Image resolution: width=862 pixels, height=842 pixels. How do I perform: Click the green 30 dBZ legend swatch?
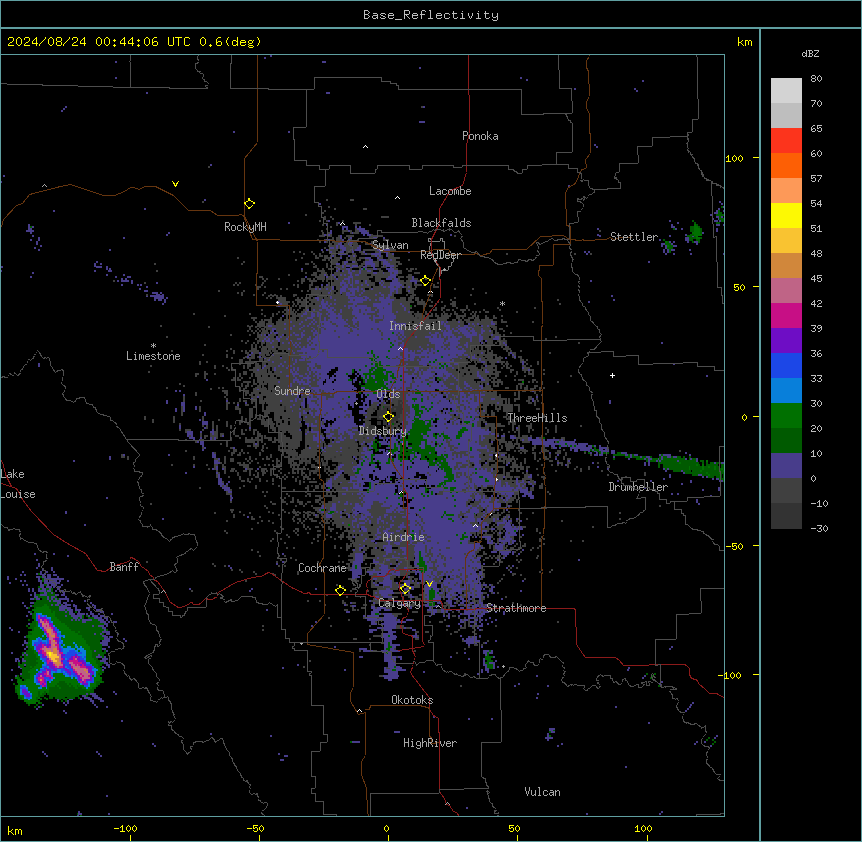[786, 416]
